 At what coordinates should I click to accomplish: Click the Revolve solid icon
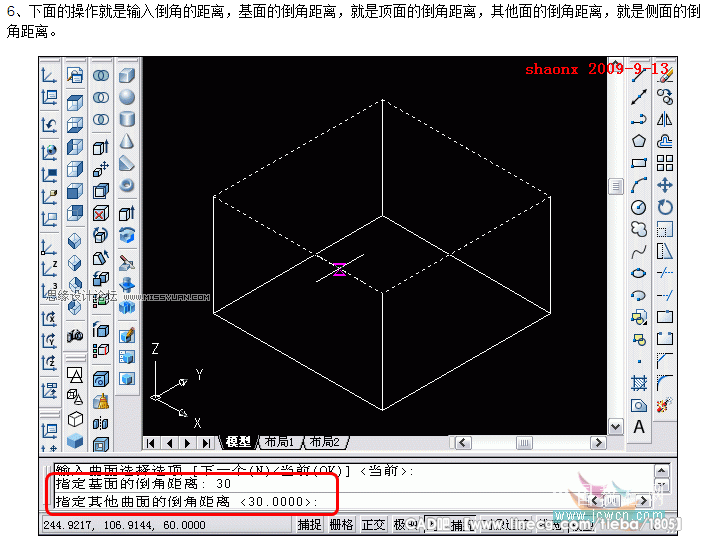point(127,235)
